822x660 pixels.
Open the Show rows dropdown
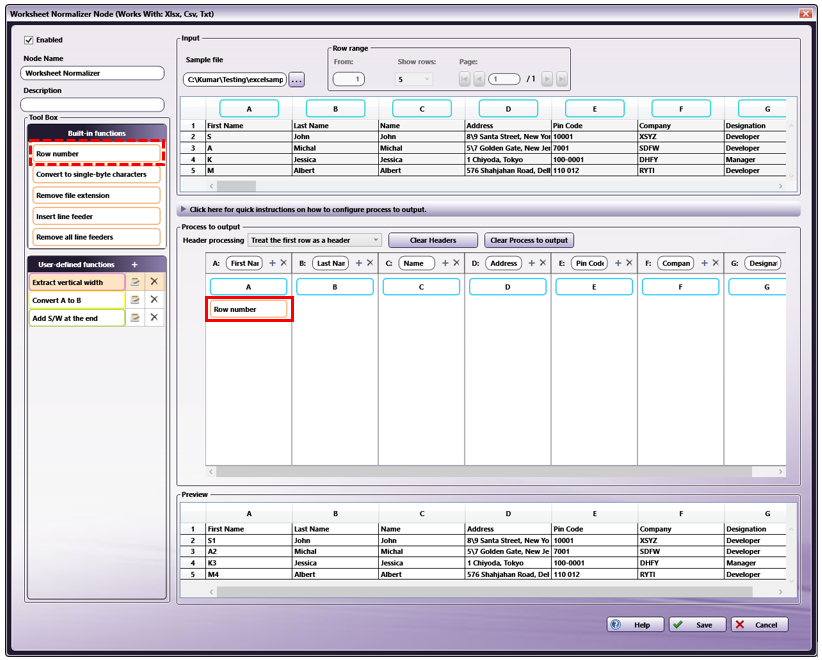414,79
